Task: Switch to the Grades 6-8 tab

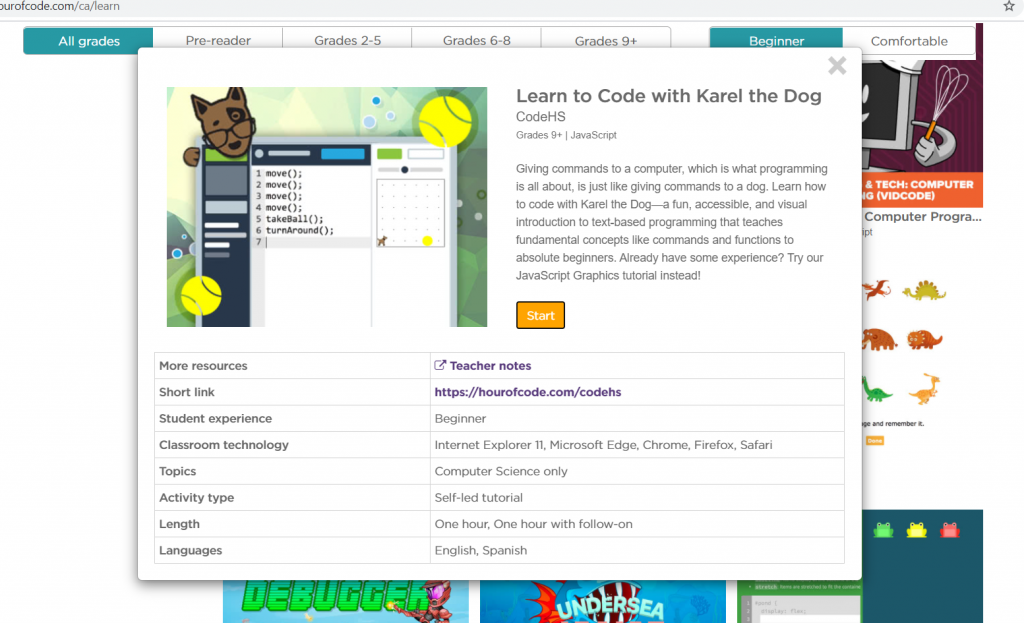Action: tap(477, 40)
